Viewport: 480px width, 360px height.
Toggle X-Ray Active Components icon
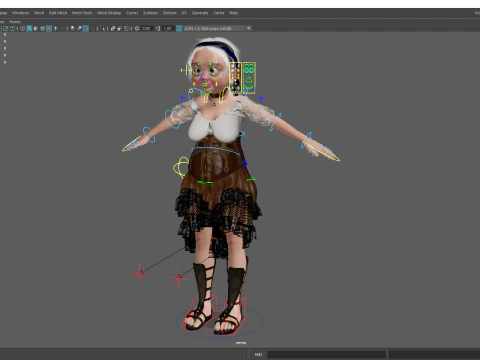point(119,28)
